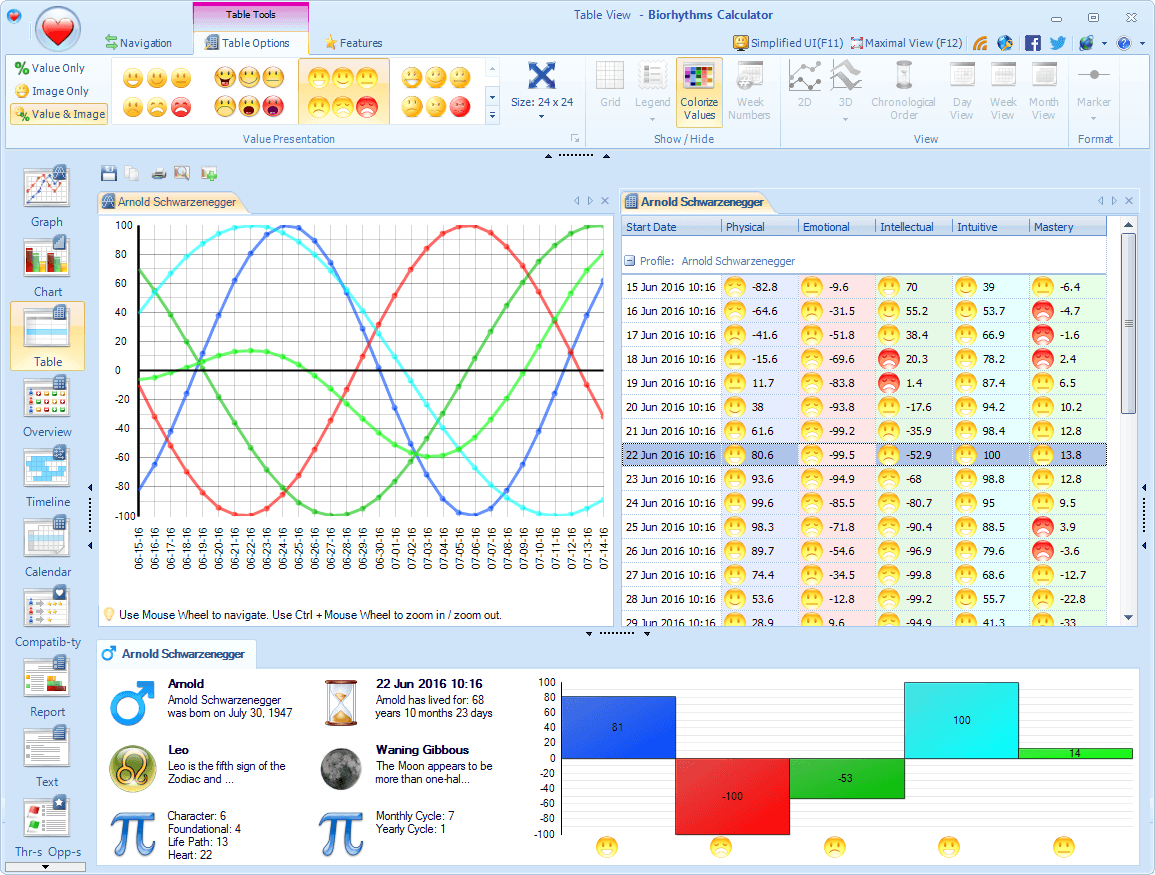The image size is (1155, 875).
Task: Click the red -100 bar in bottom chart
Action: (732, 796)
